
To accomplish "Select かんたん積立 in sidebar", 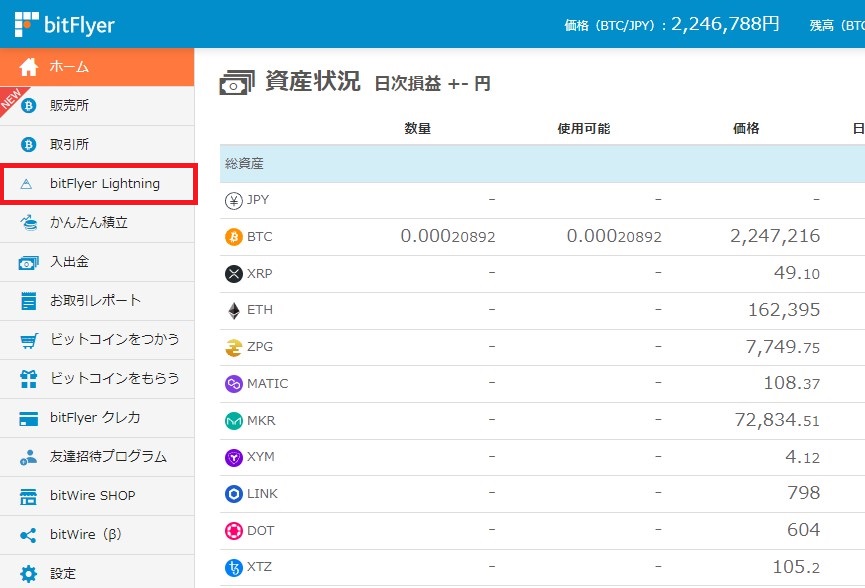I will [97, 223].
